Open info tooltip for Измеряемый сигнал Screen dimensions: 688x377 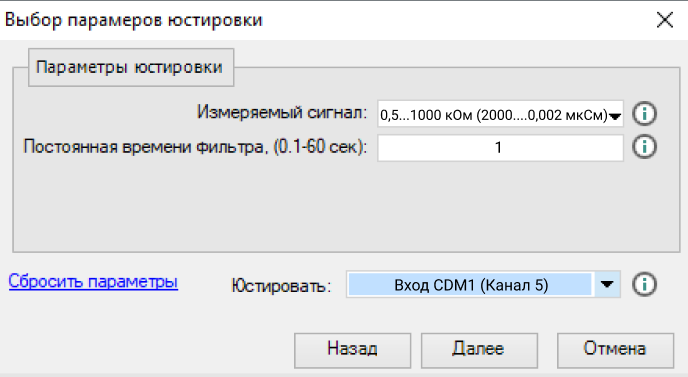[644, 114]
